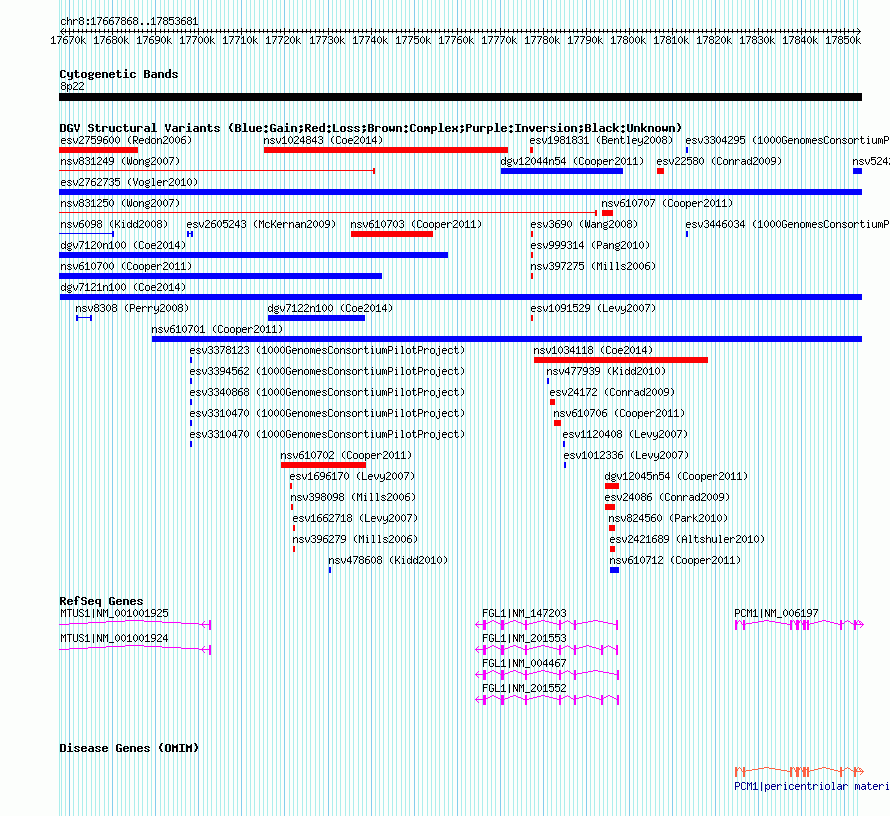Viewport: 890px width, 816px height.
Task: Click the Cytogenetic Bands track heading
Action: 119,74
